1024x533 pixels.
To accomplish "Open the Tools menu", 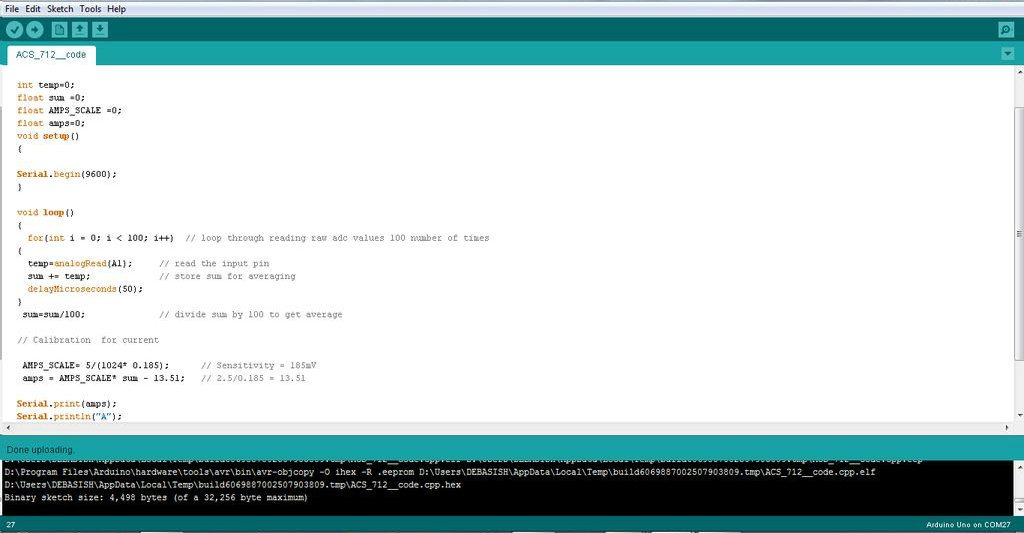I will tap(90, 8).
